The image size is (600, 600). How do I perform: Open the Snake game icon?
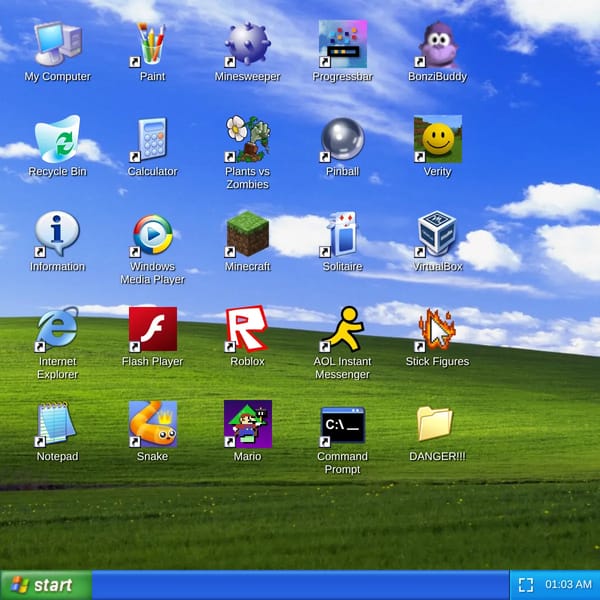152,424
